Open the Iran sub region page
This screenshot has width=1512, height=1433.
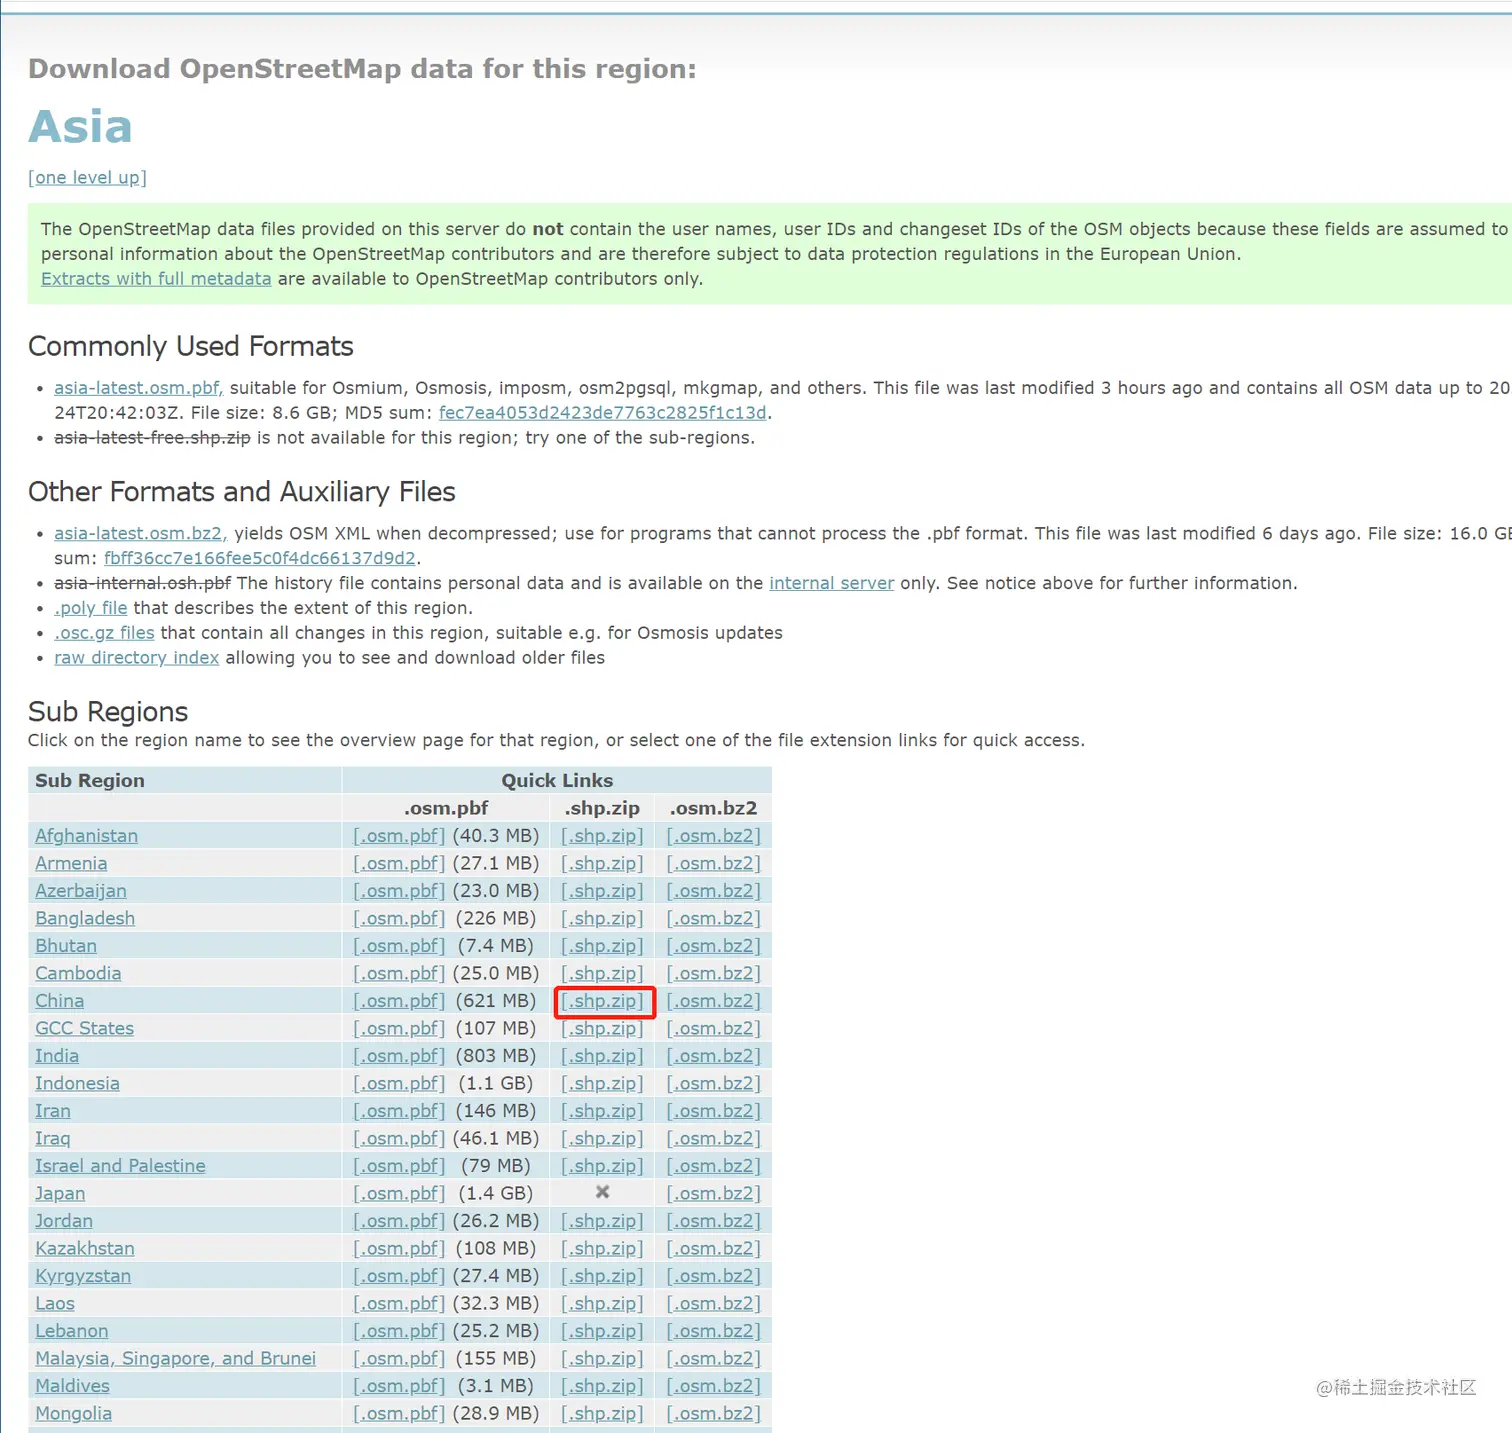pos(53,1111)
